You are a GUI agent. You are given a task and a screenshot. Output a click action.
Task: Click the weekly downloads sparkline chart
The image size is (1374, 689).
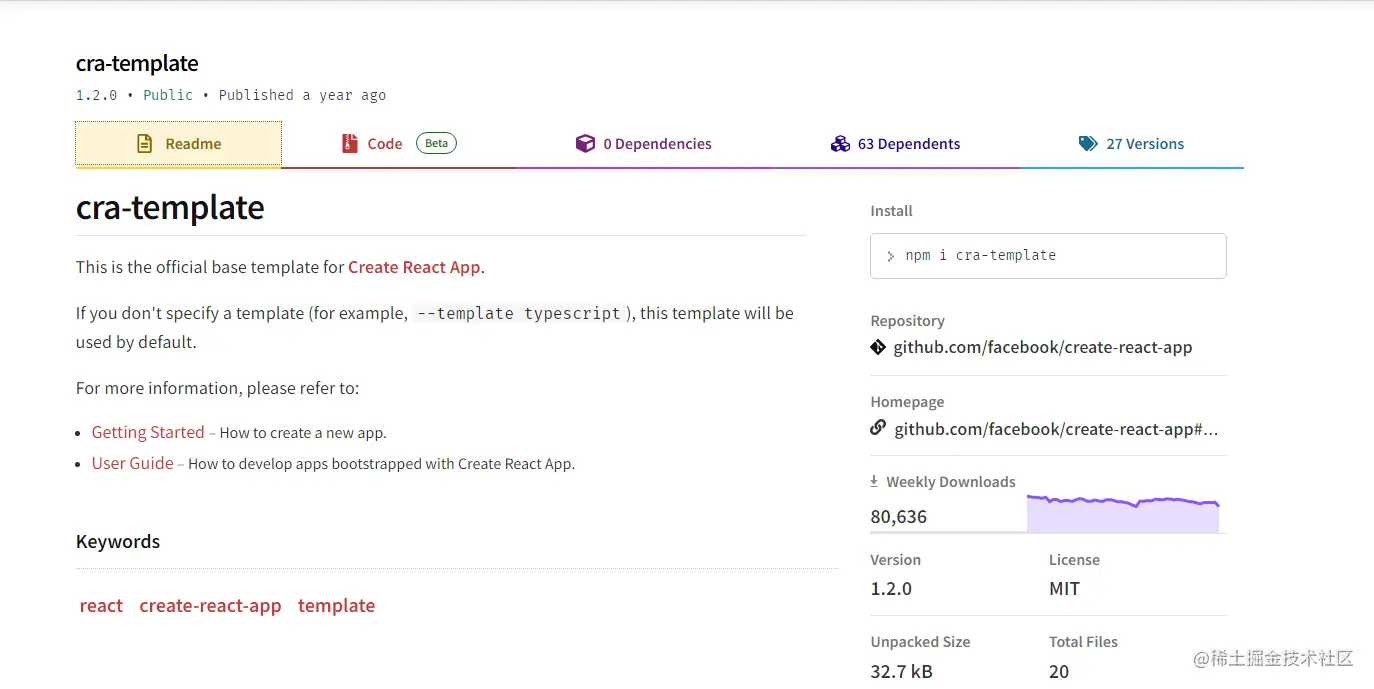1123,514
